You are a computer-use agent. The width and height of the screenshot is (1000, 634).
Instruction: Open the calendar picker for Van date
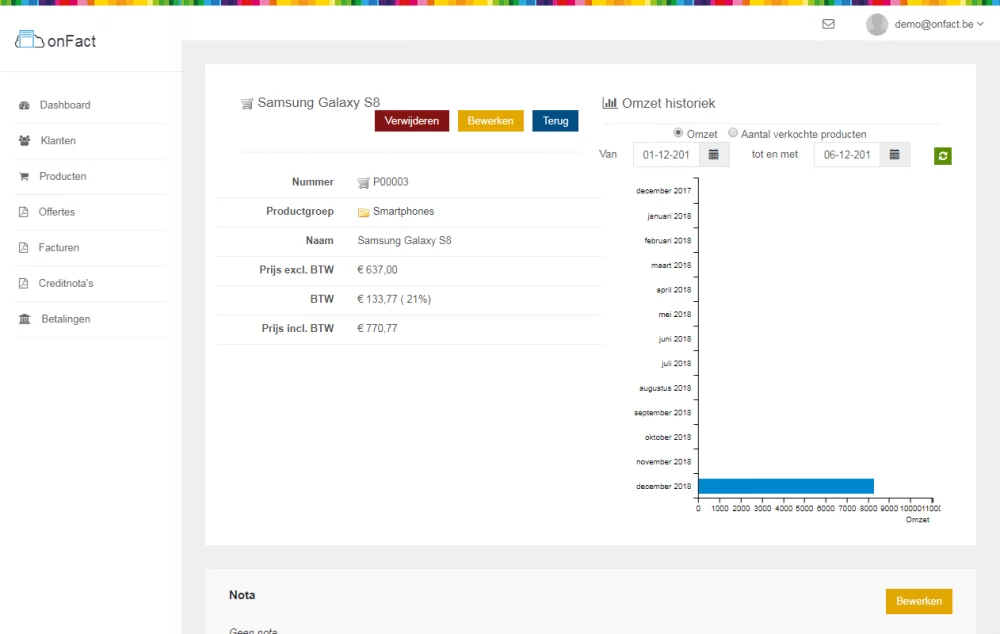pos(714,155)
